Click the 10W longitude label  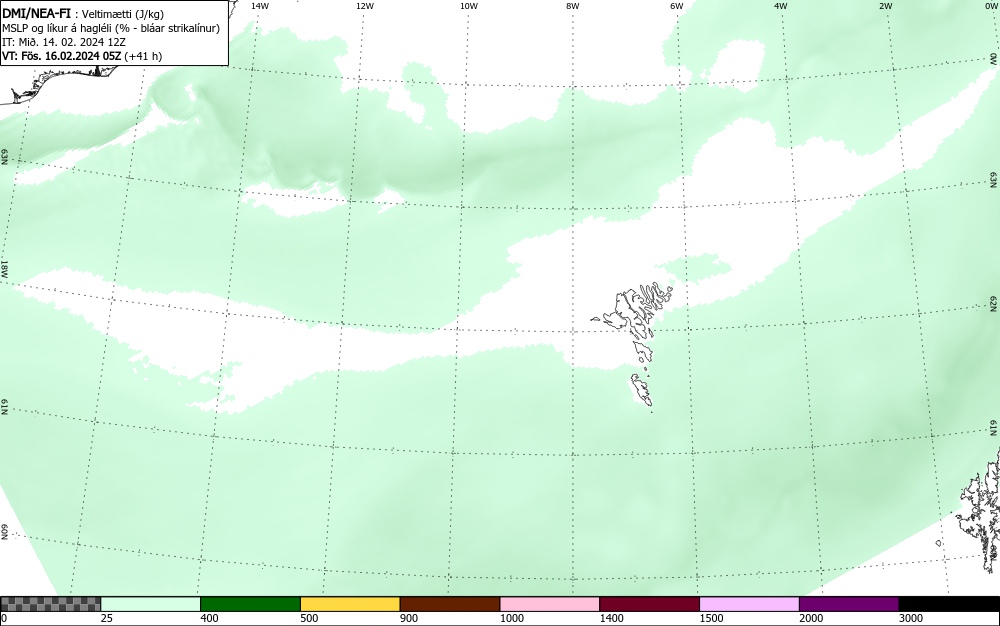(469, 6)
